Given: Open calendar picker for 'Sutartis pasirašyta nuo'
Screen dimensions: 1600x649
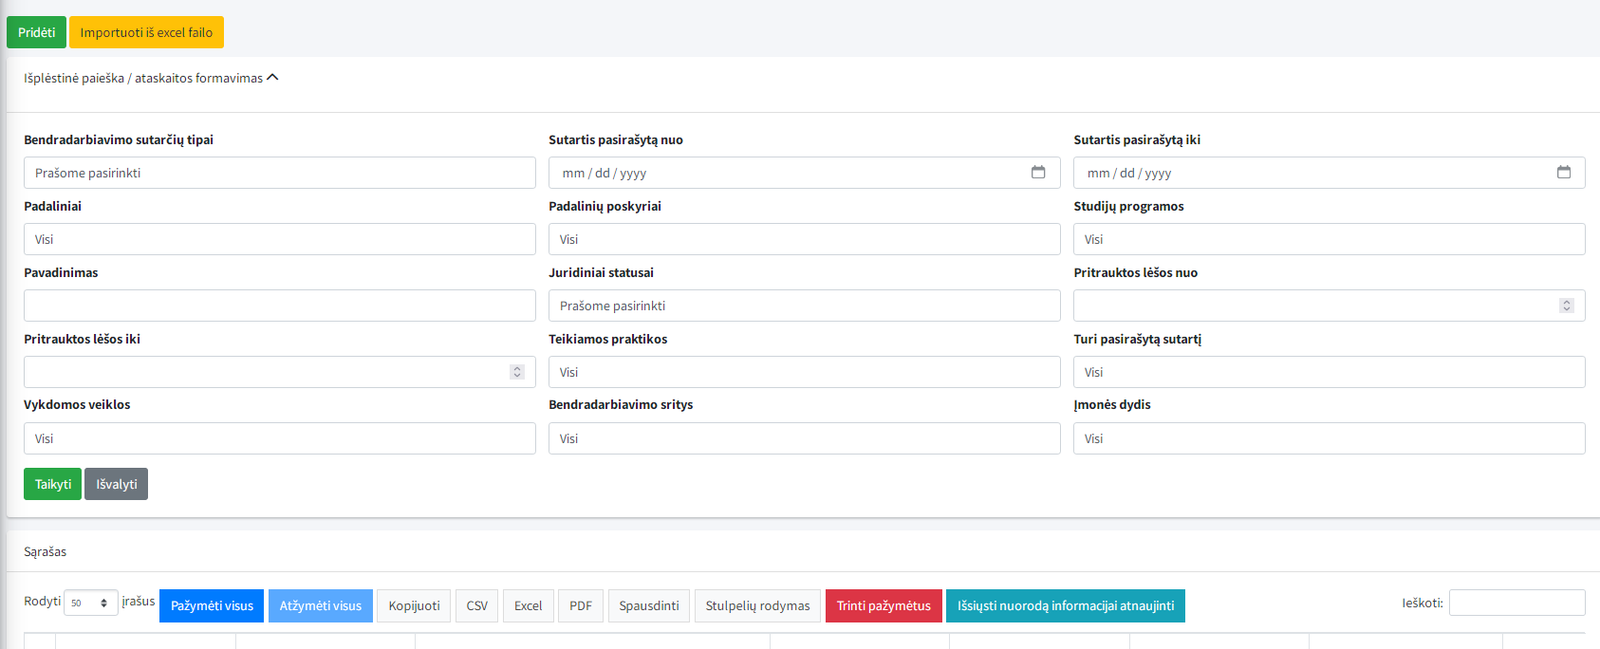Looking at the screenshot, I should [1038, 173].
